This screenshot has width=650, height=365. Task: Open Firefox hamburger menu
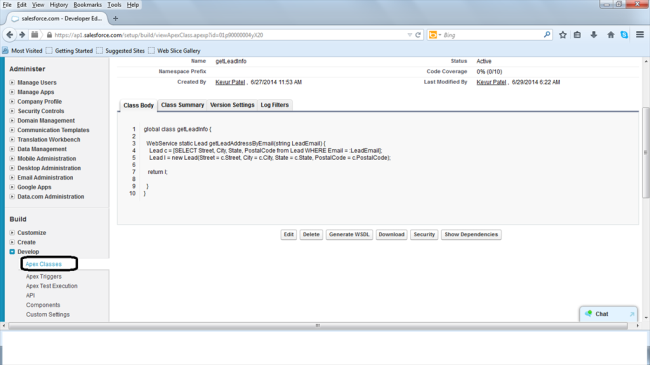tap(640, 35)
